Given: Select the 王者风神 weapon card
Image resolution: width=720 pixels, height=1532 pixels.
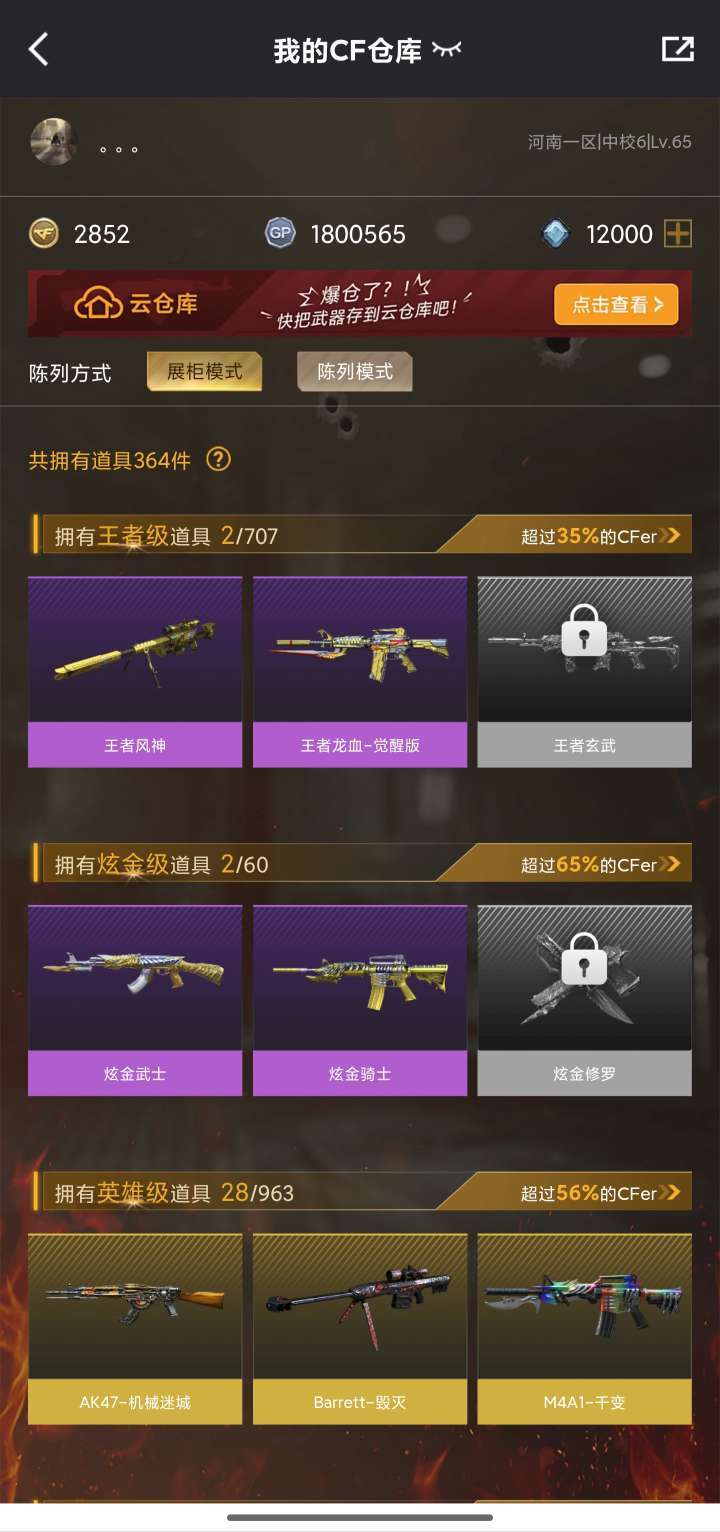Looking at the screenshot, I should pyautogui.click(x=135, y=672).
